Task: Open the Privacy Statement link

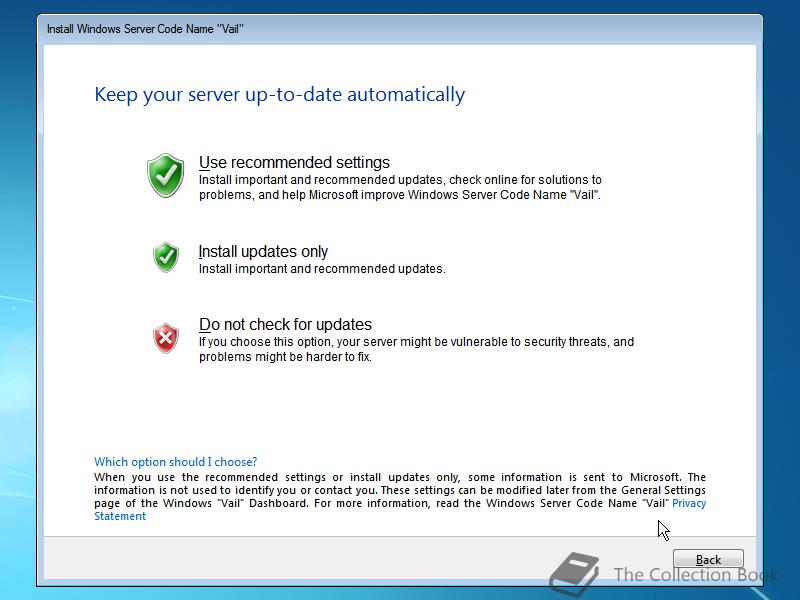Action: point(689,503)
